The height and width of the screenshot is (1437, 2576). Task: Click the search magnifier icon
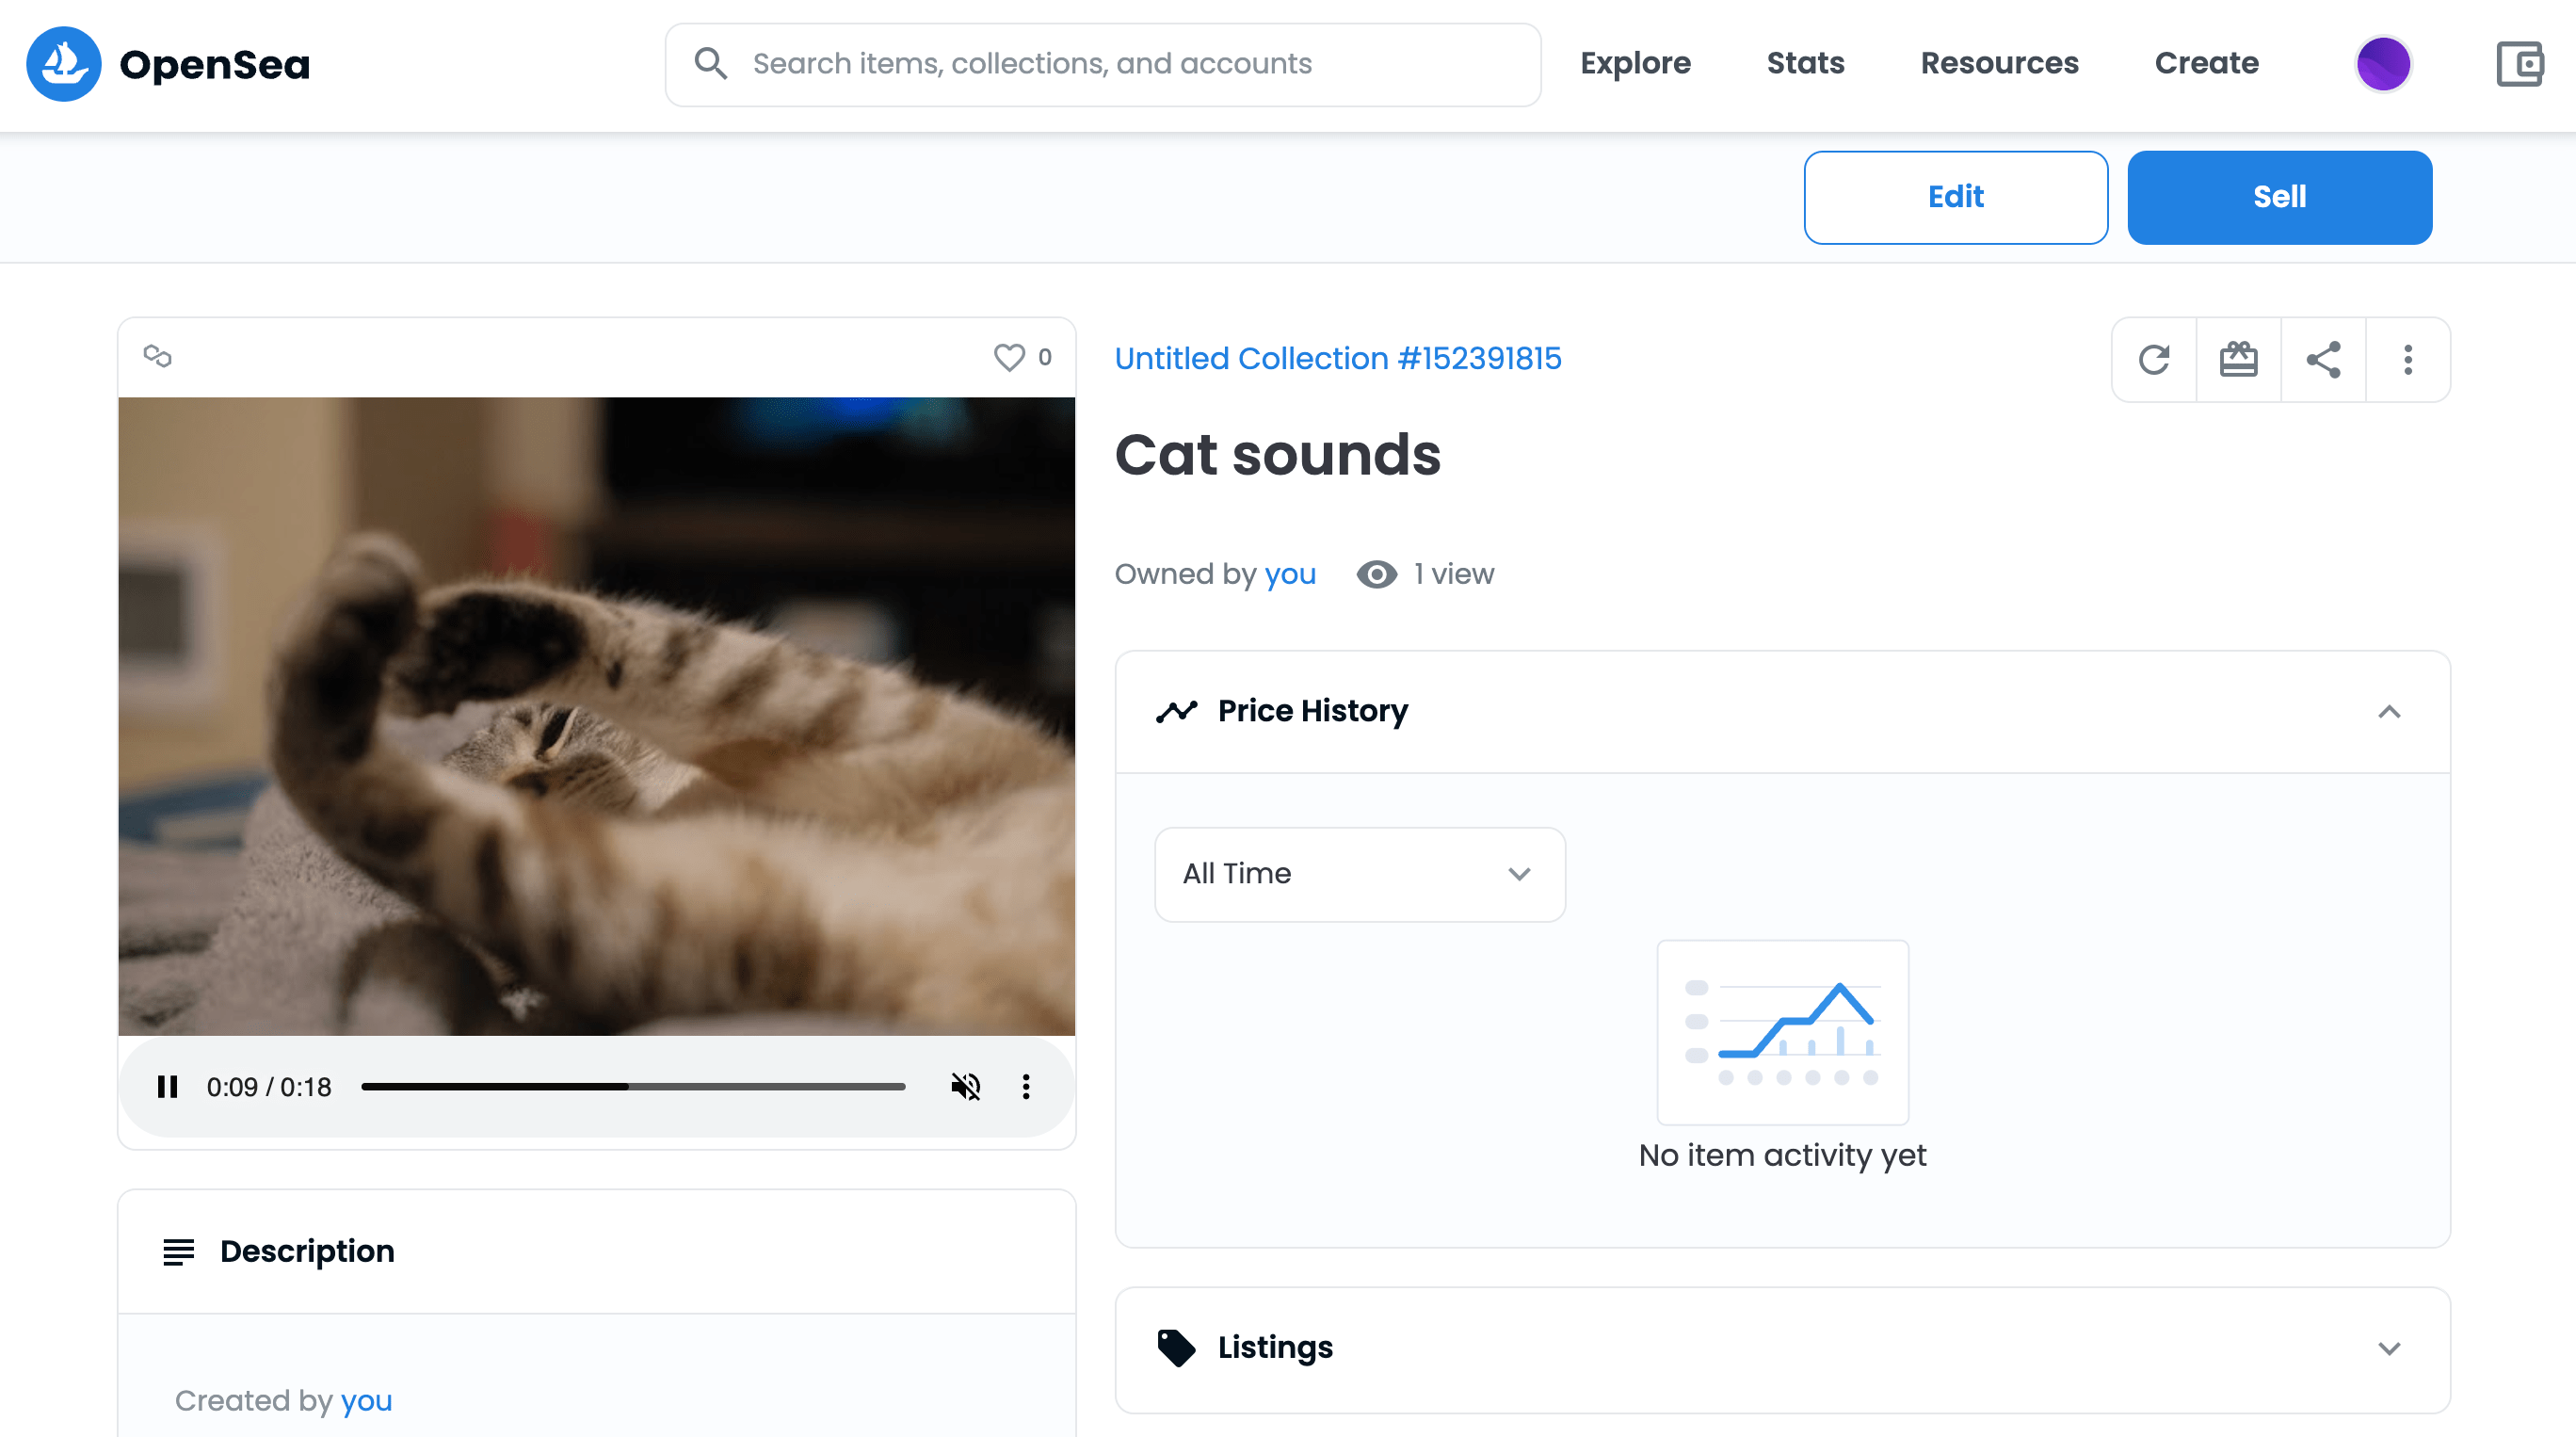tap(710, 63)
